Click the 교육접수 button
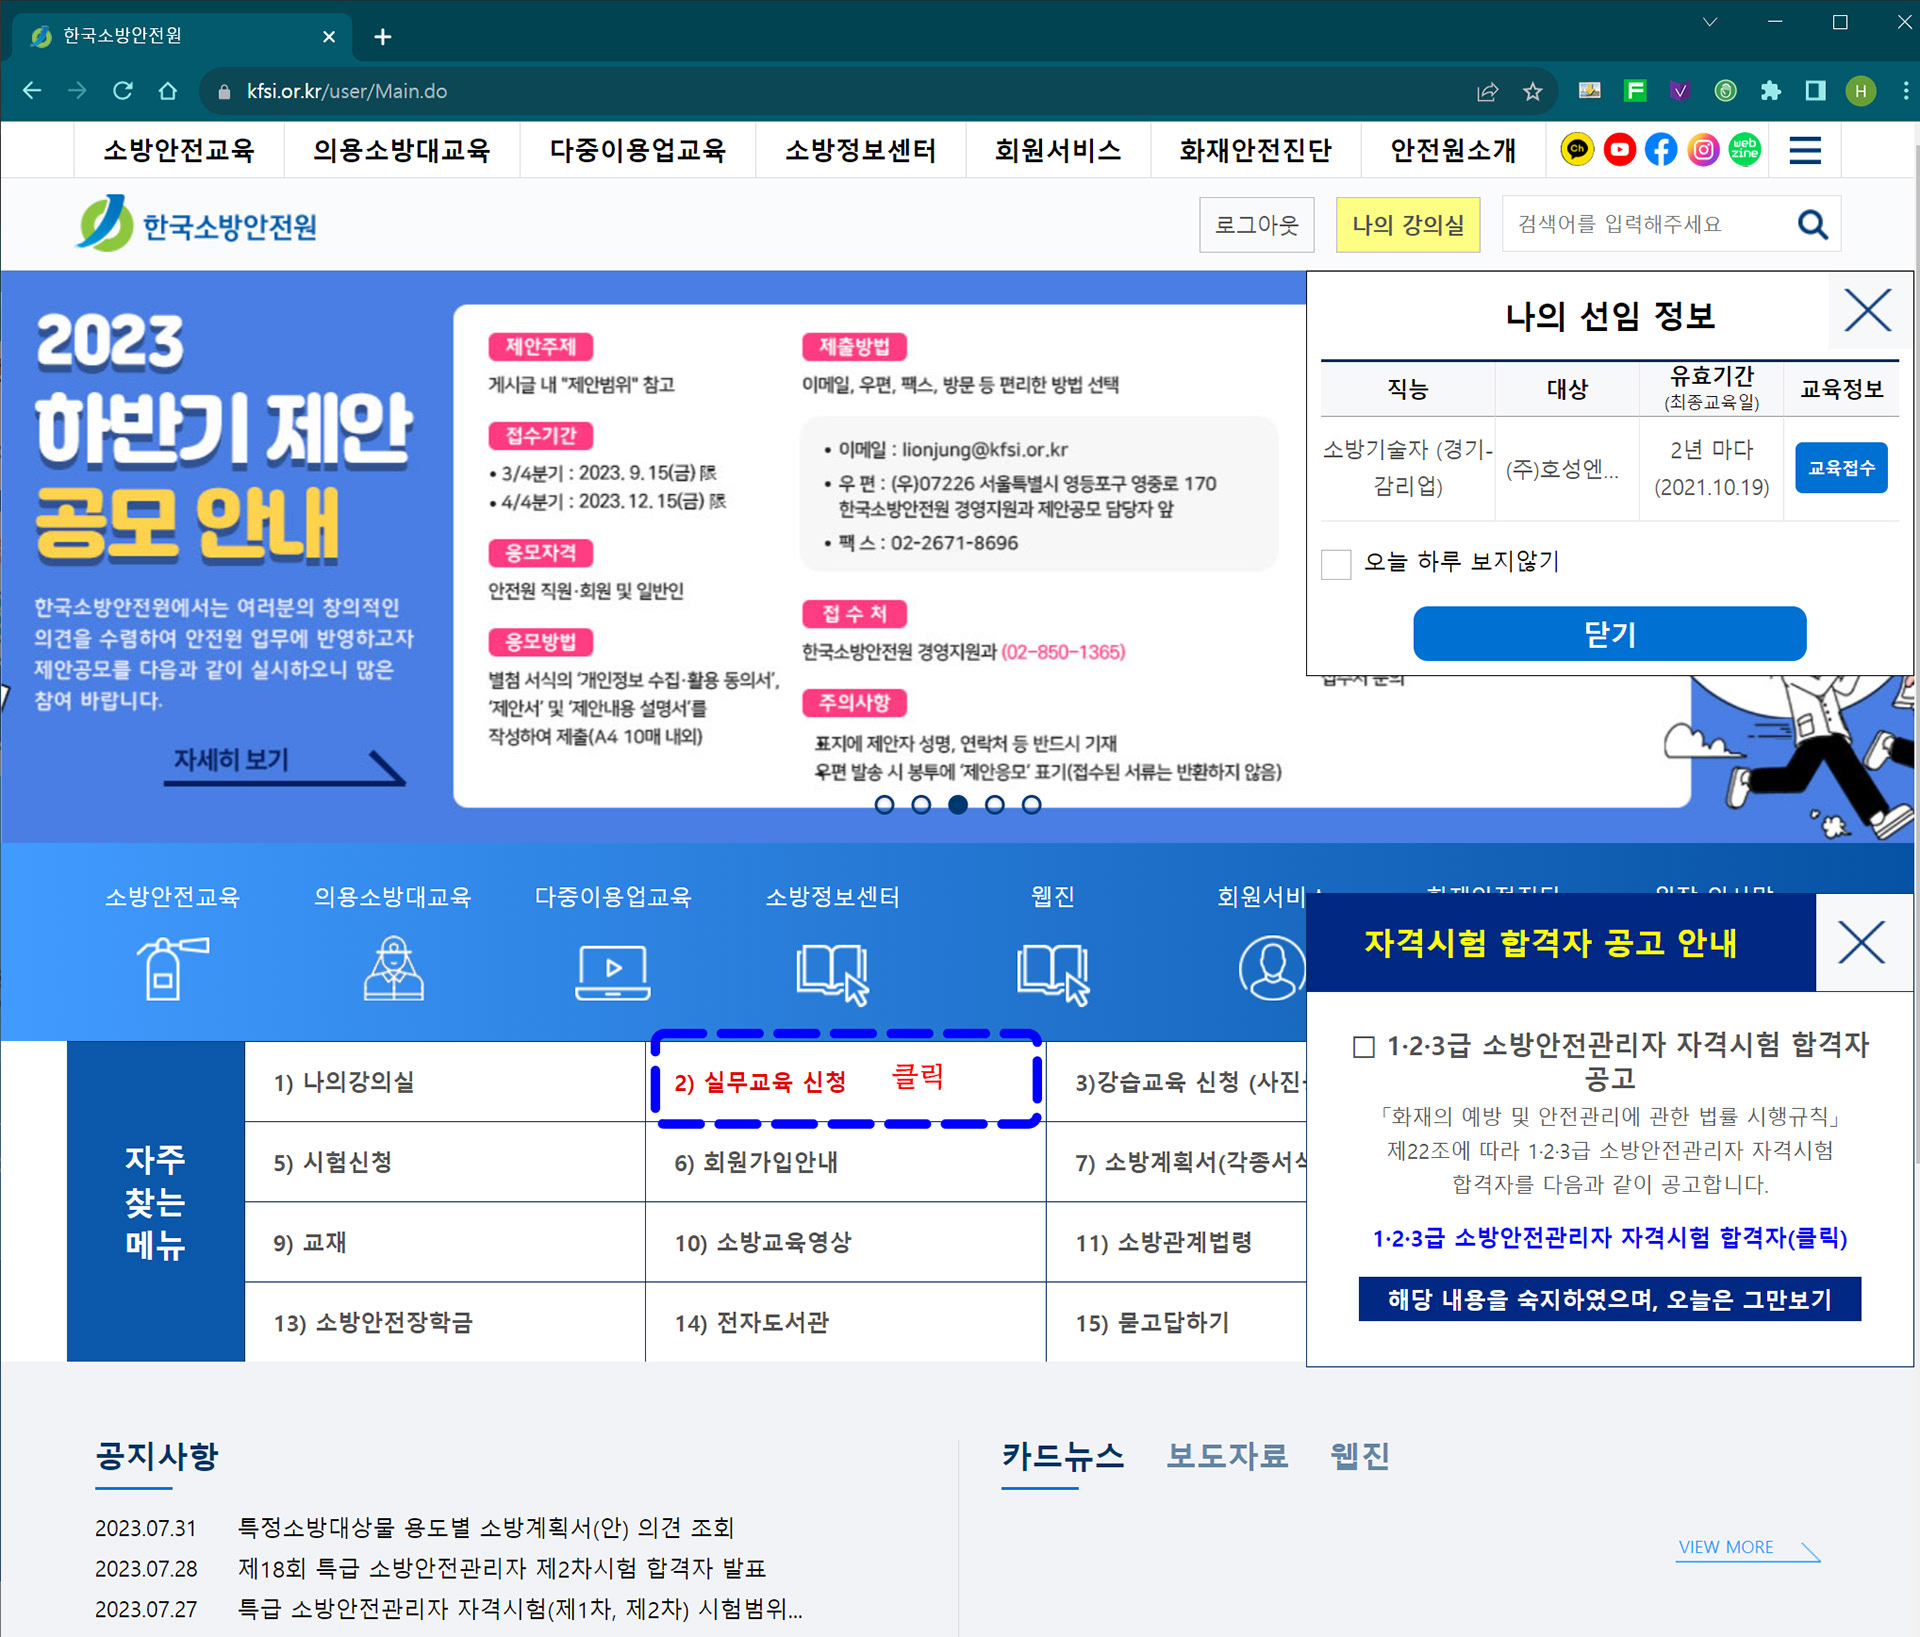Screen dimensions: 1920x1637 pyautogui.click(x=1840, y=468)
